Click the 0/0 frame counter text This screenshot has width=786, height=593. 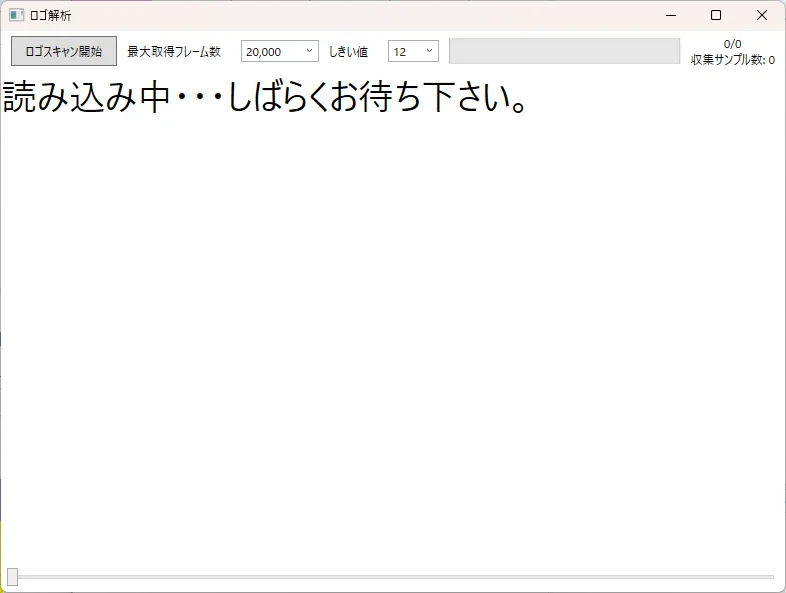(732, 44)
